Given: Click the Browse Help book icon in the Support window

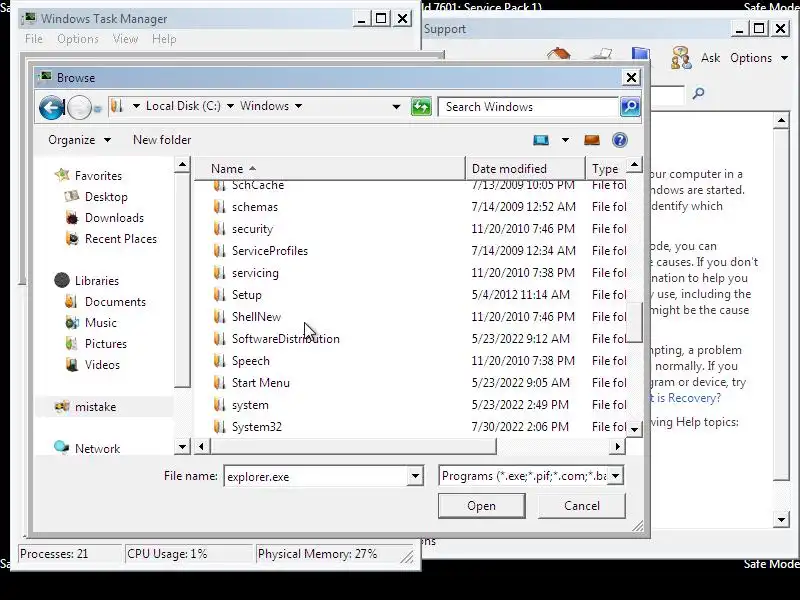Looking at the screenshot, I should coord(640,54).
